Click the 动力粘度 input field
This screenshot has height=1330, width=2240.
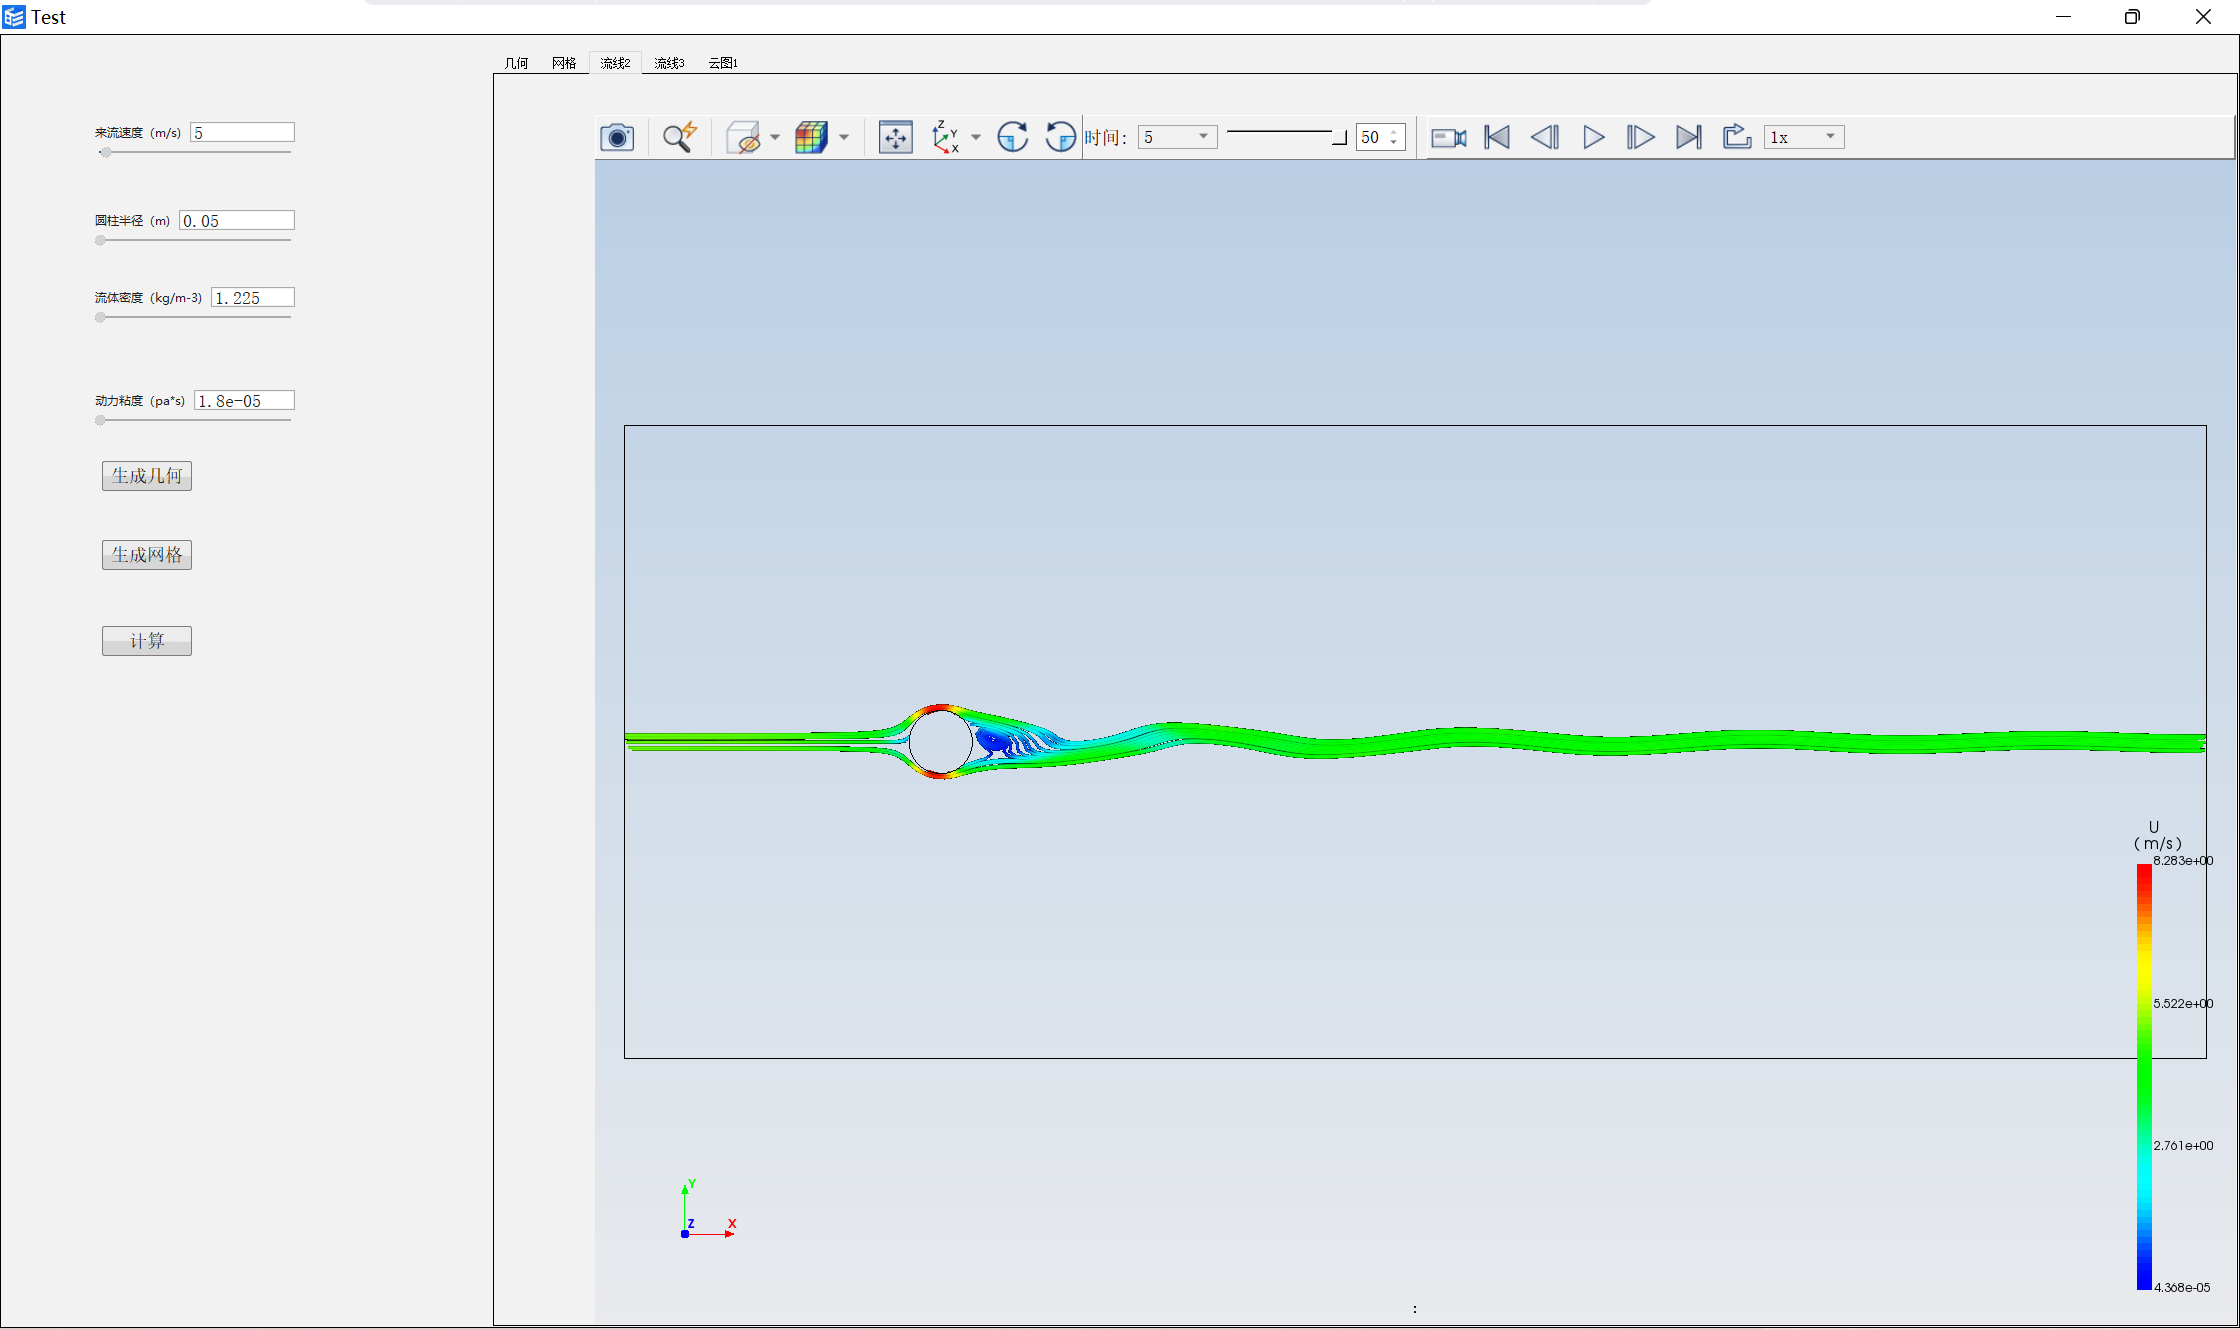coord(244,401)
